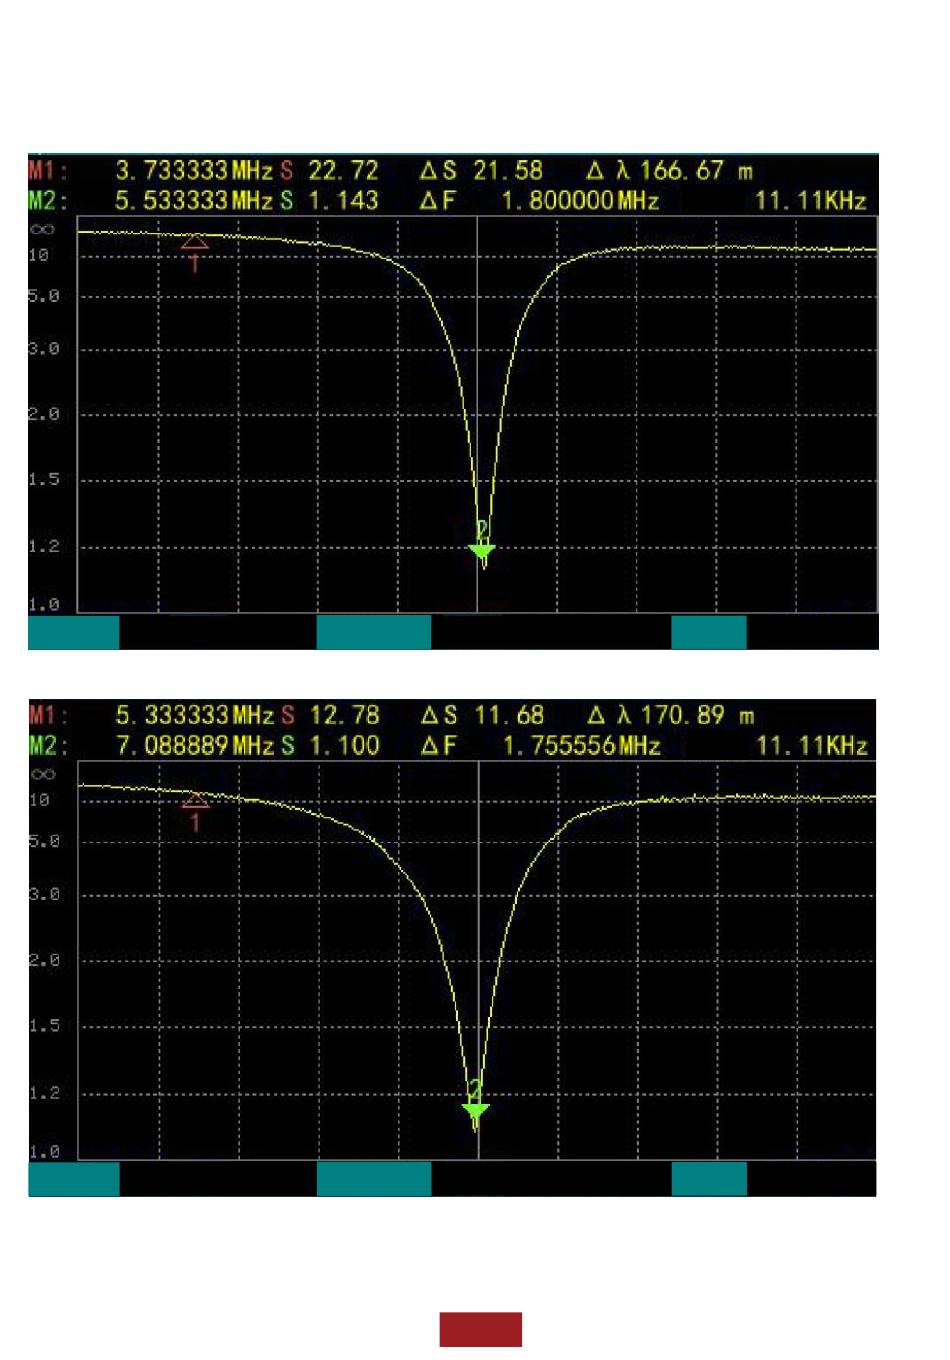Click the wide teal block under the 7.088889MHz plot
Viewport: 950px width, 1360px height.
tap(374, 1178)
